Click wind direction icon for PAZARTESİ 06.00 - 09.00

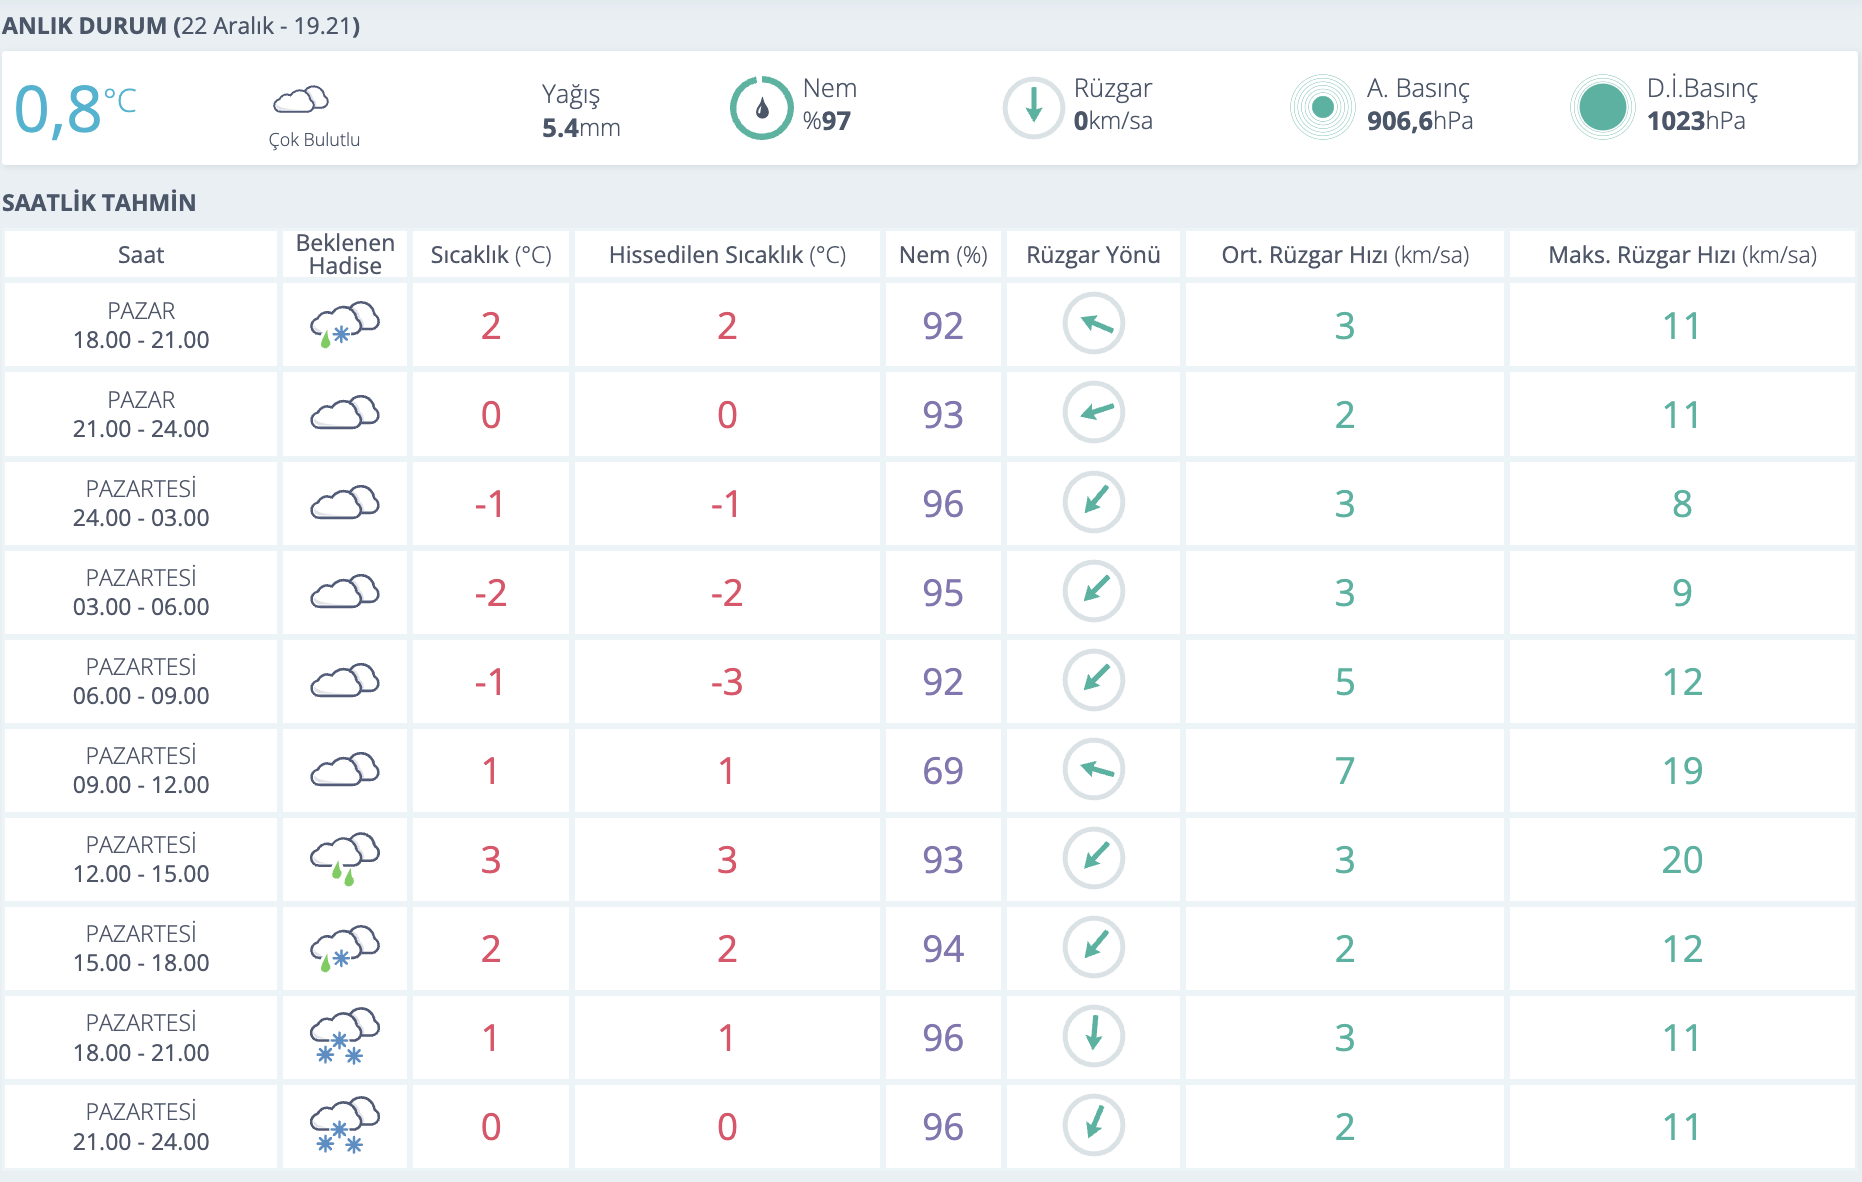tap(1094, 680)
